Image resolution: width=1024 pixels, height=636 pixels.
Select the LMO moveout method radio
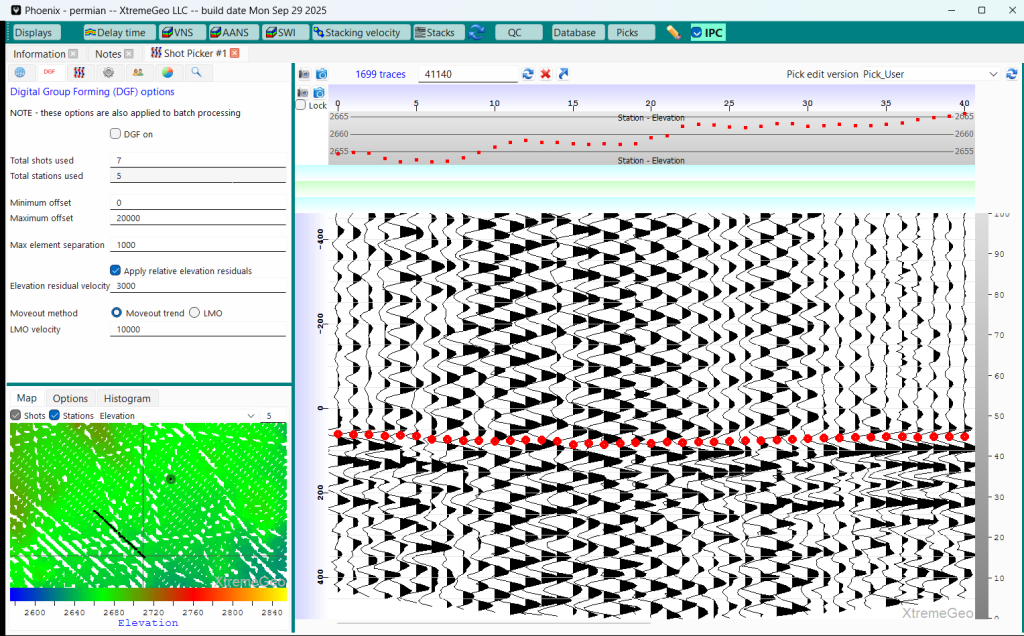click(x=195, y=313)
